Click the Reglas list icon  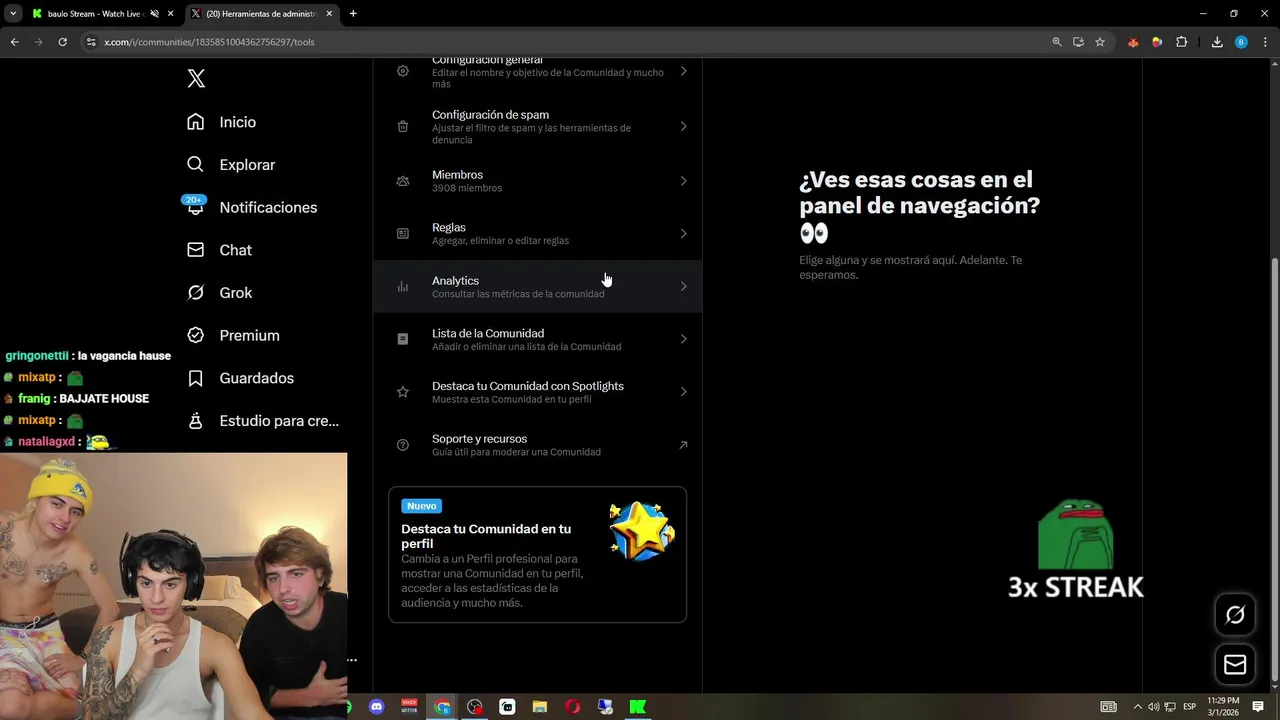[x=403, y=234]
